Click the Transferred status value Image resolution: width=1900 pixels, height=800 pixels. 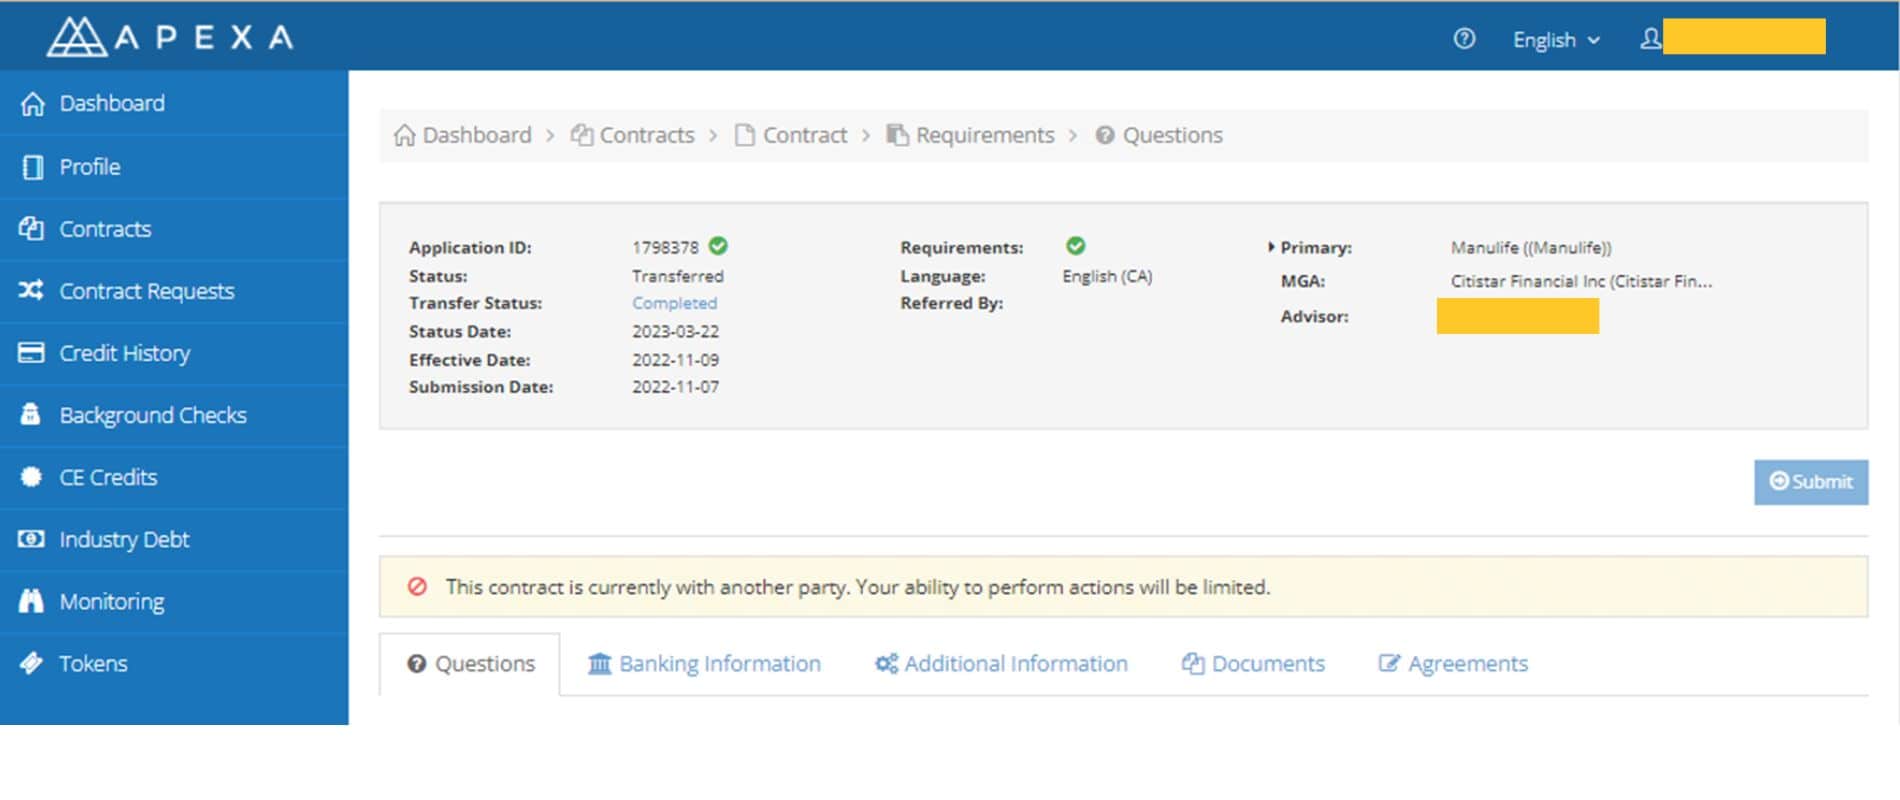tap(677, 276)
